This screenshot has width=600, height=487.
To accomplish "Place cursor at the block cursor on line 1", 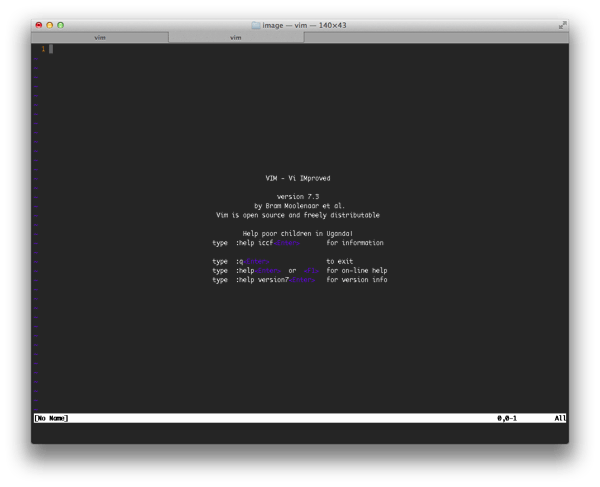I will (x=51, y=49).
